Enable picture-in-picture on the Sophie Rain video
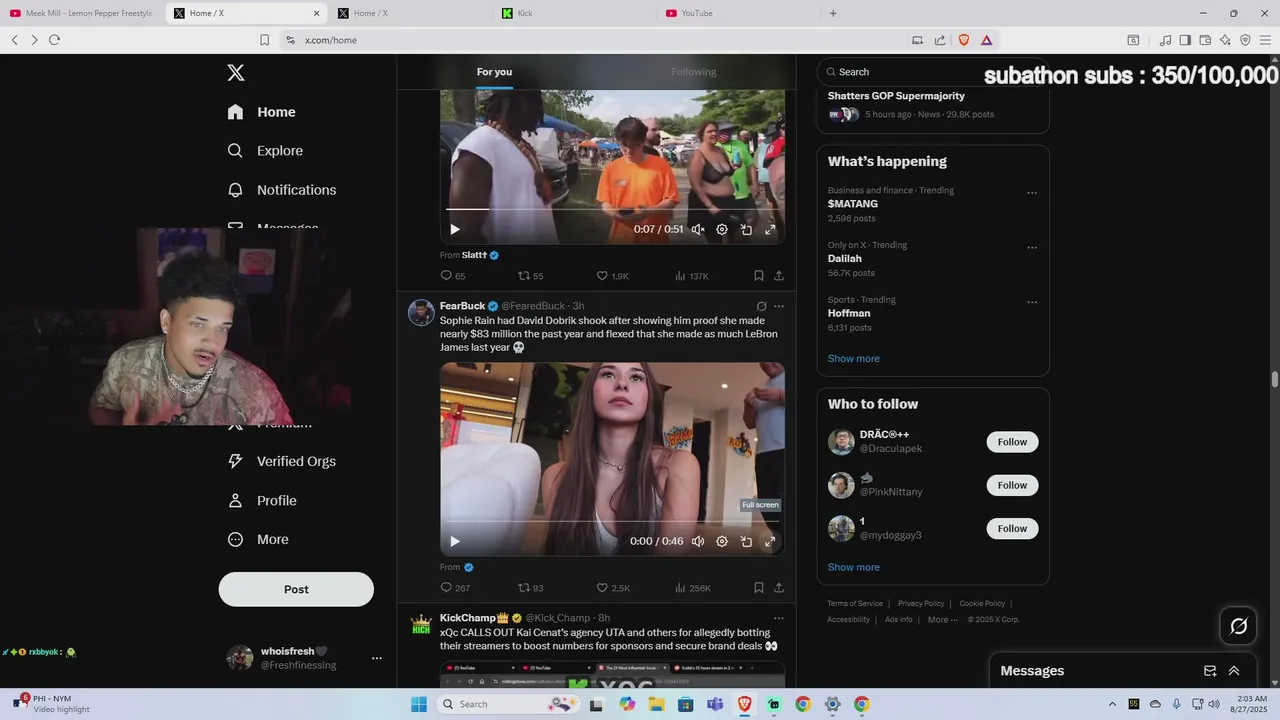Screen dimensions: 1280x720 (746, 541)
